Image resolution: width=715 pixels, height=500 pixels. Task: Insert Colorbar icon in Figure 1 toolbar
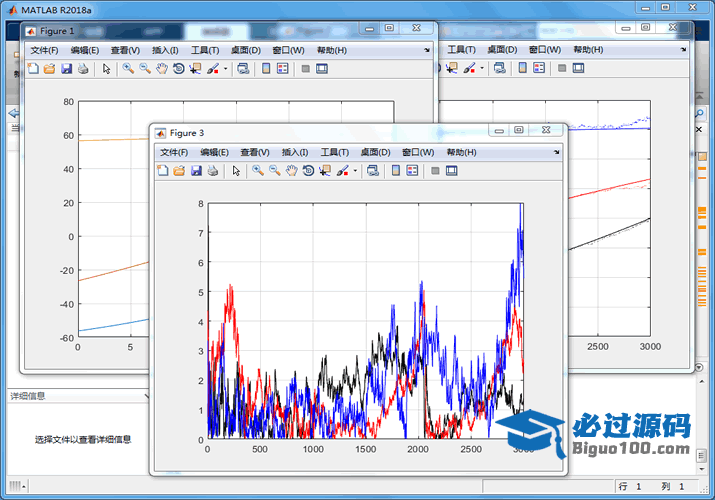266,69
